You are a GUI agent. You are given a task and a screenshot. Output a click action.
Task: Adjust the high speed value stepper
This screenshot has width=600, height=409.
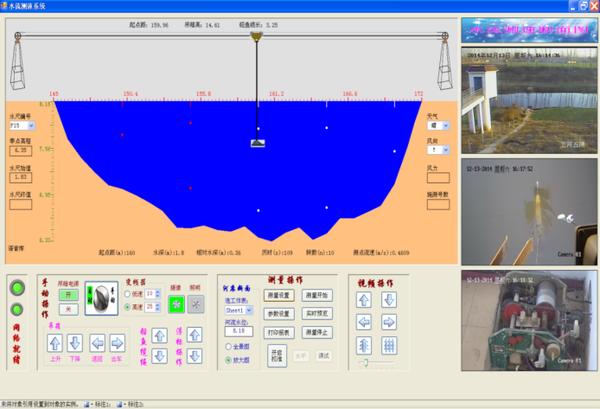[158, 307]
